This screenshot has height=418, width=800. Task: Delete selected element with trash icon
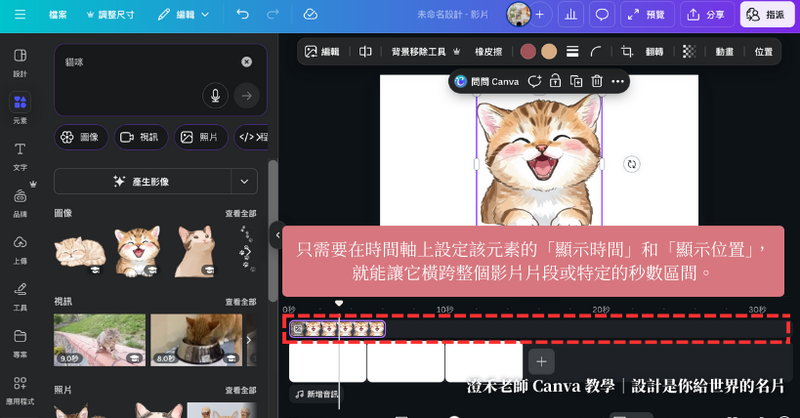(x=597, y=81)
